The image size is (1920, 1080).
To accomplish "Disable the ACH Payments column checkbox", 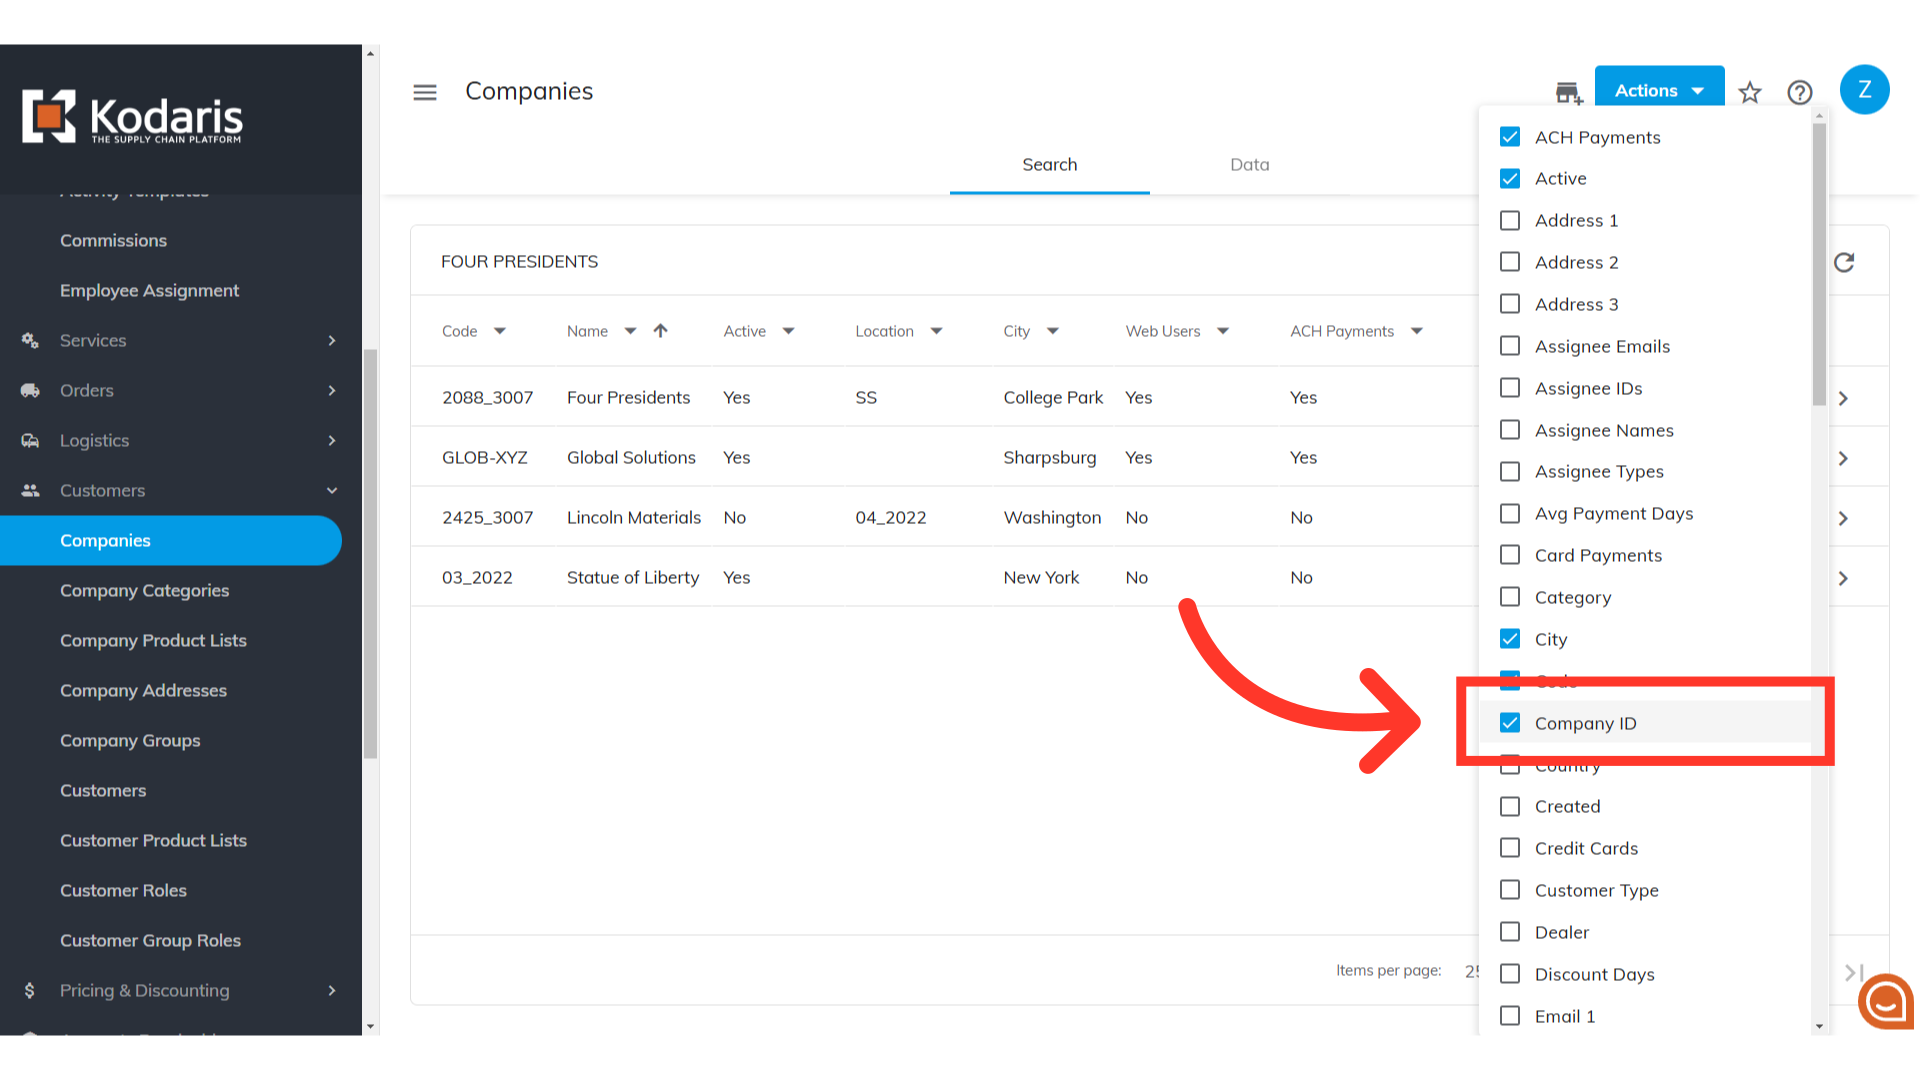I will pyautogui.click(x=1510, y=137).
